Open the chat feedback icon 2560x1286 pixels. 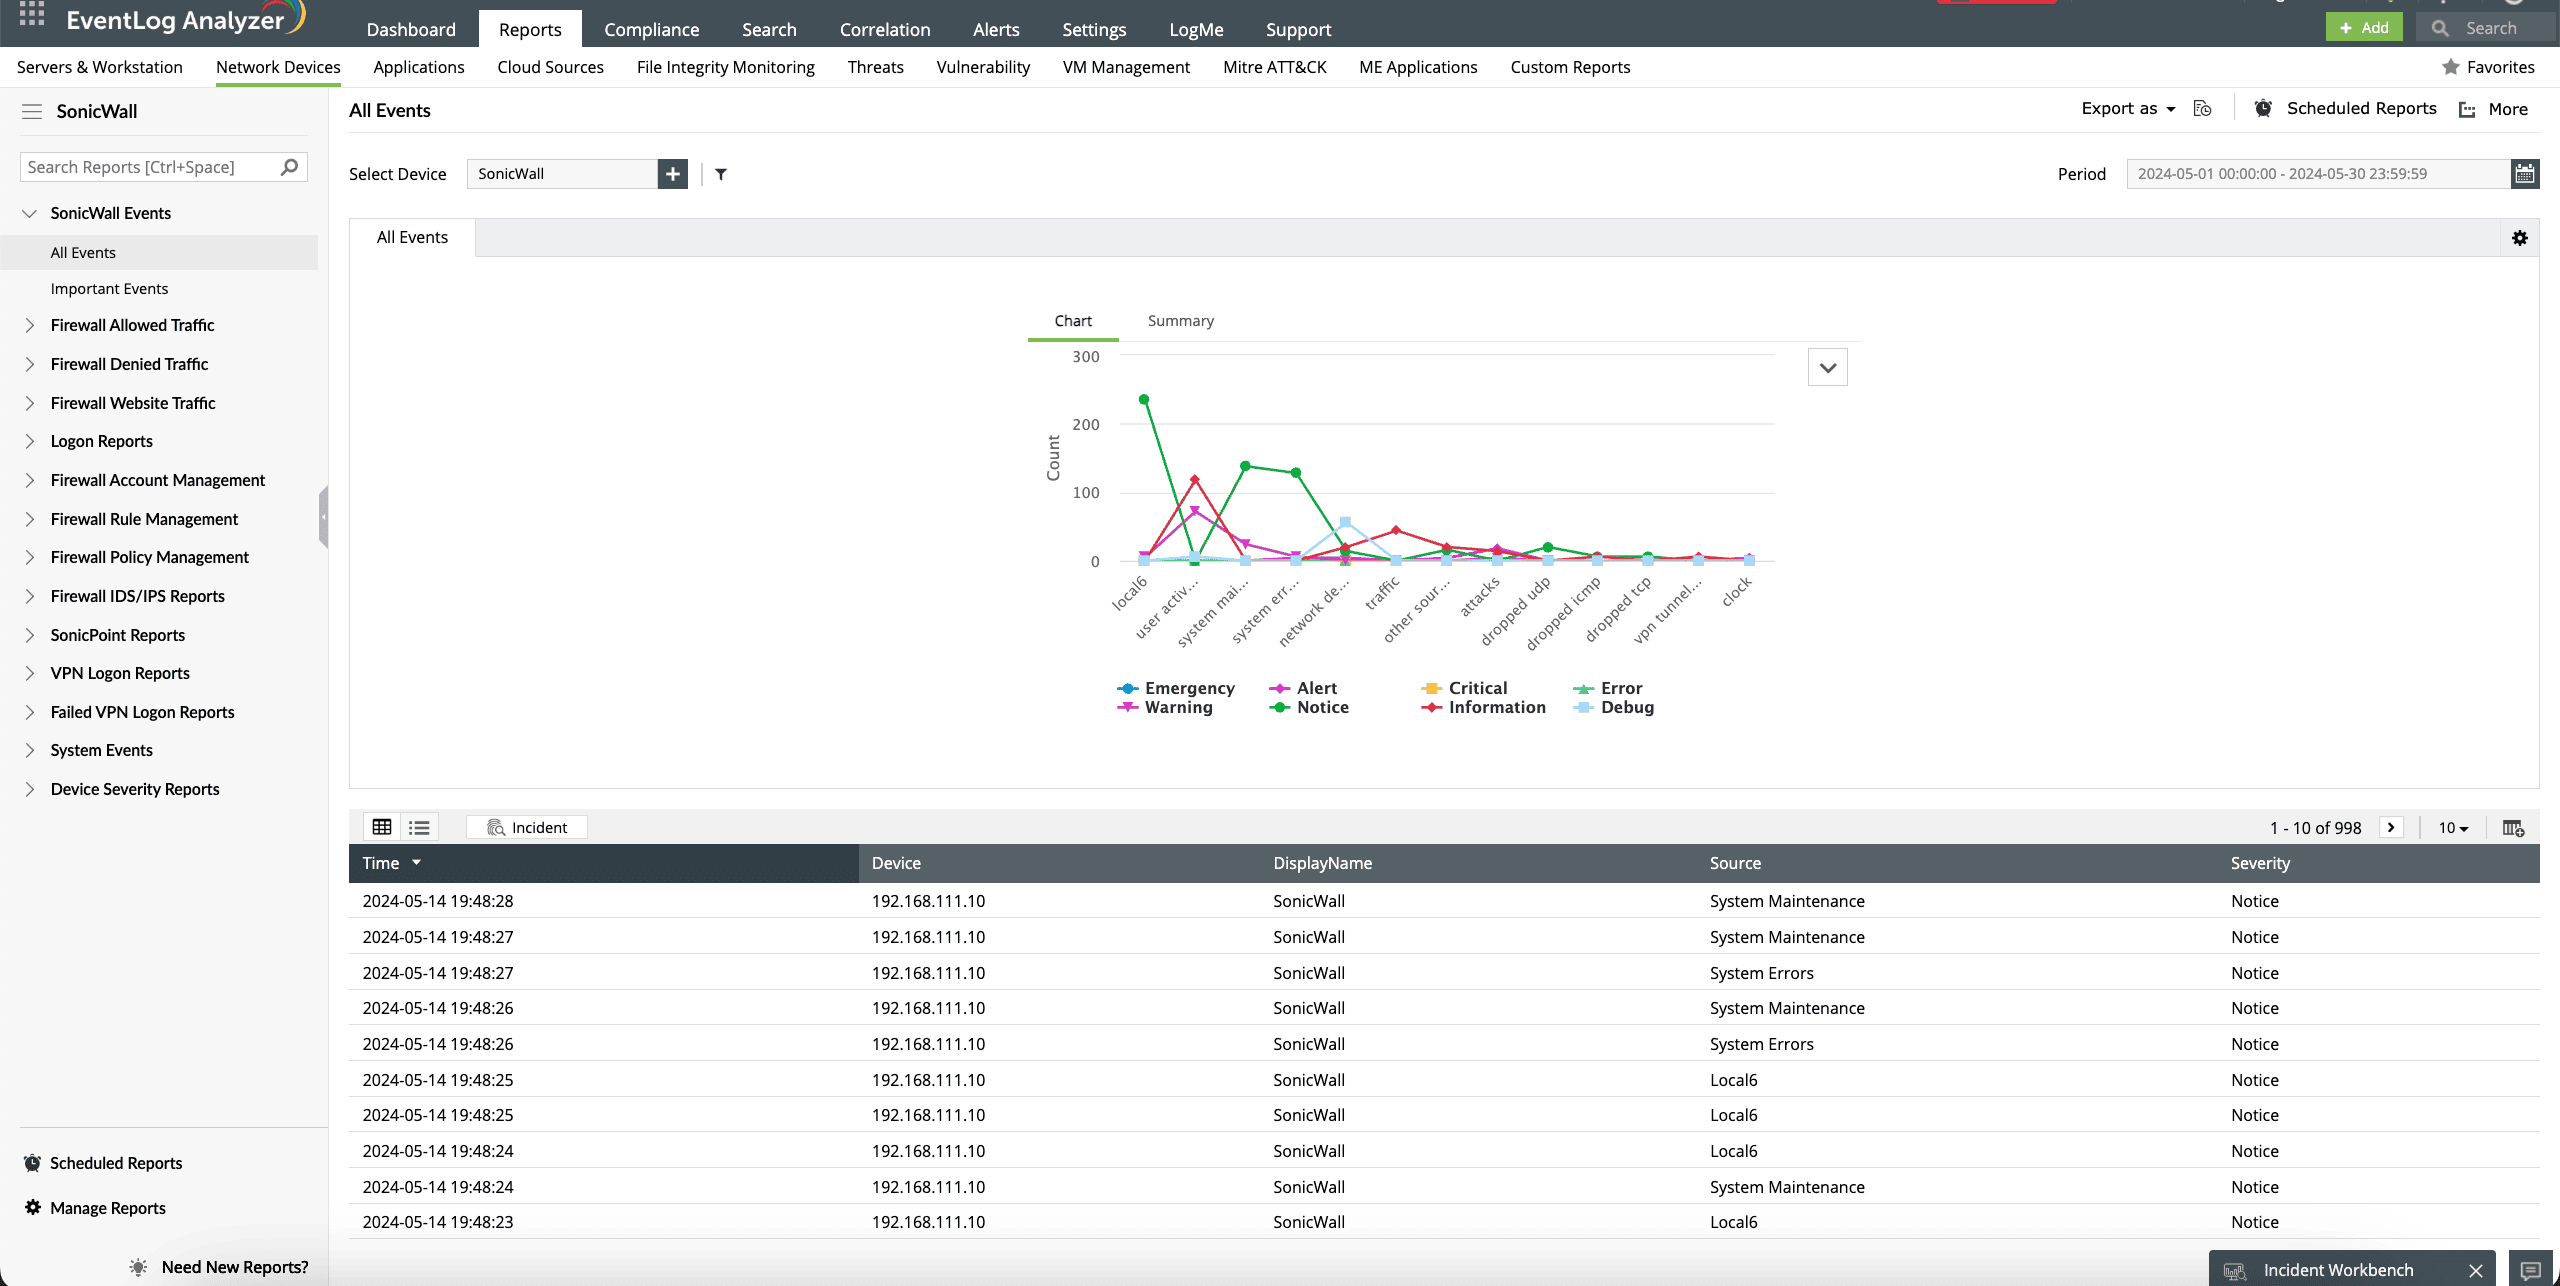pyautogui.click(x=2530, y=1270)
